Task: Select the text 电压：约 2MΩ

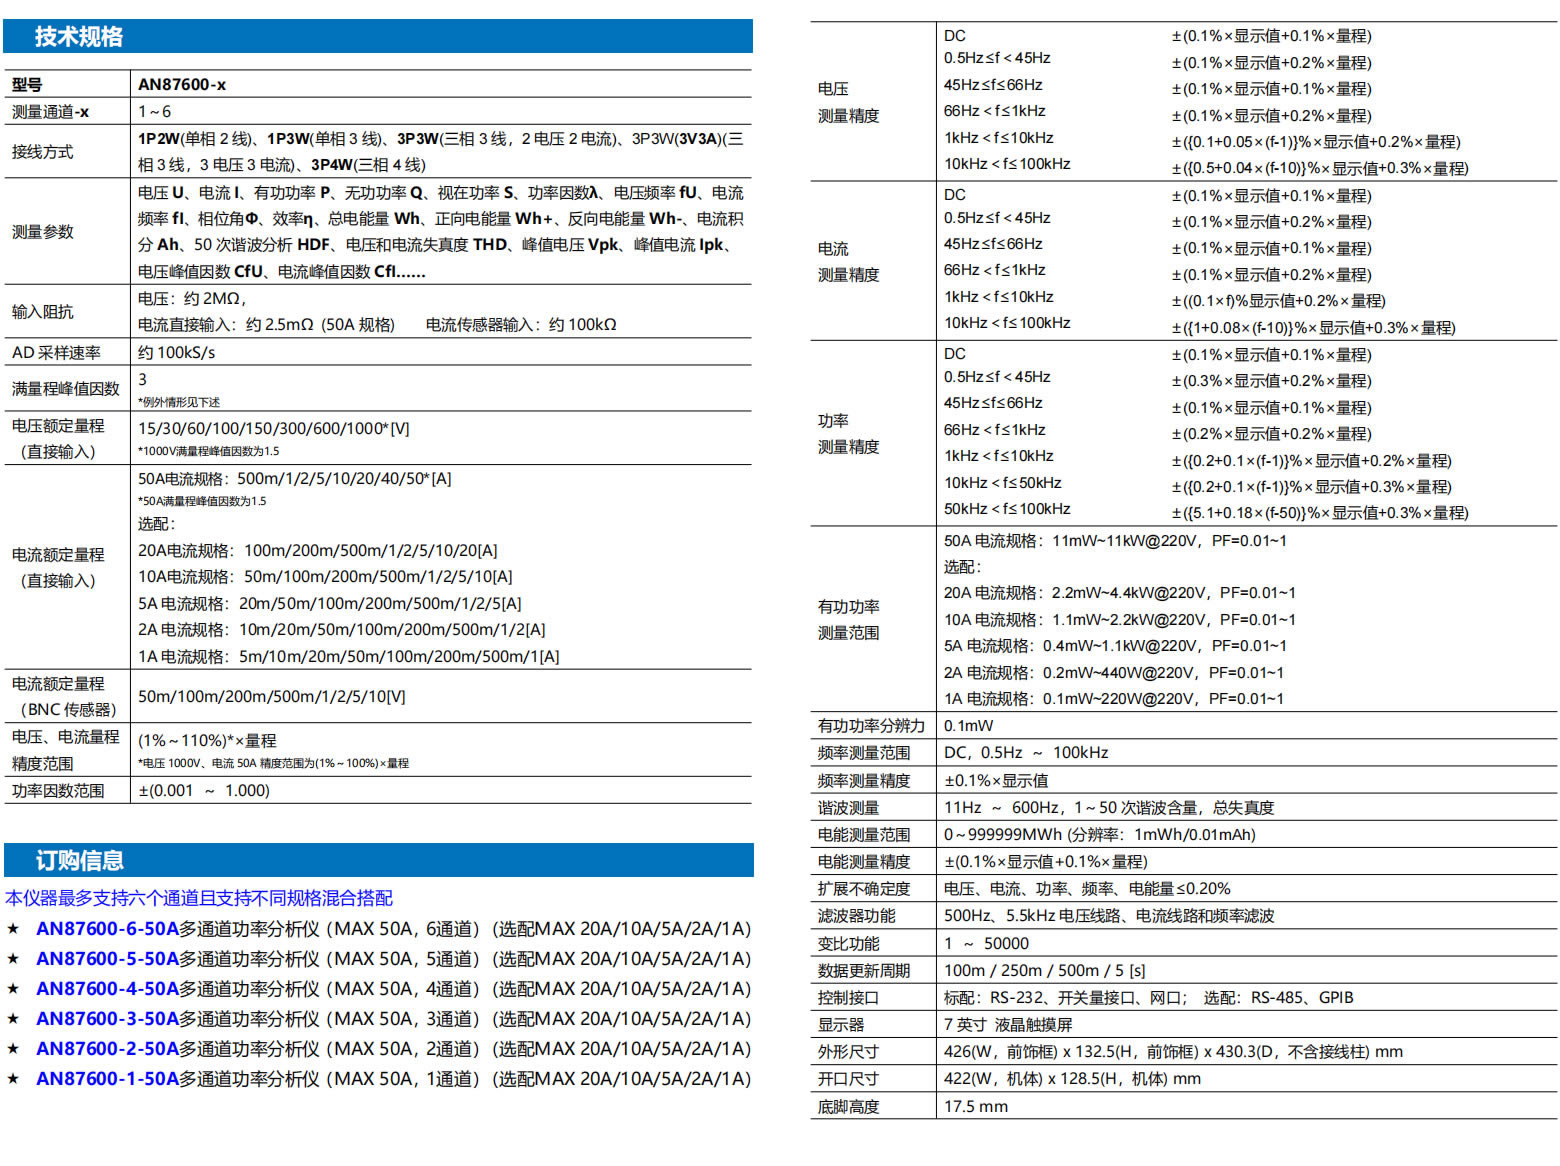Action: (192, 298)
